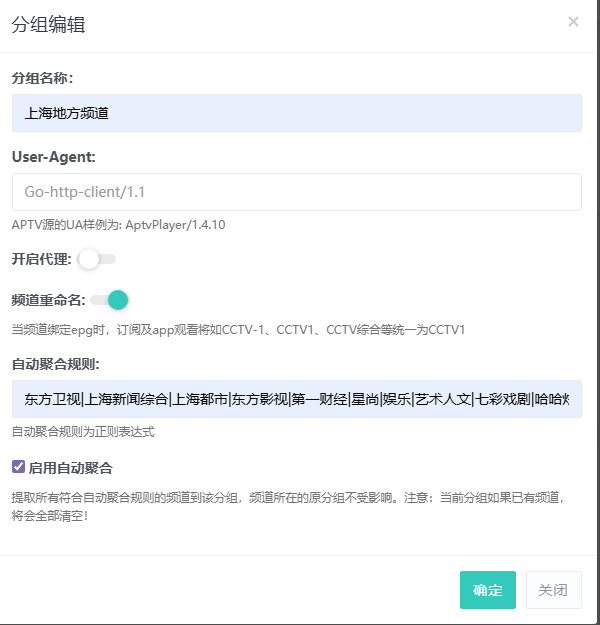The width and height of the screenshot is (600, 625).
Task: Click the 自动聚合规则为正则表达式 hint
Action: 83,433
